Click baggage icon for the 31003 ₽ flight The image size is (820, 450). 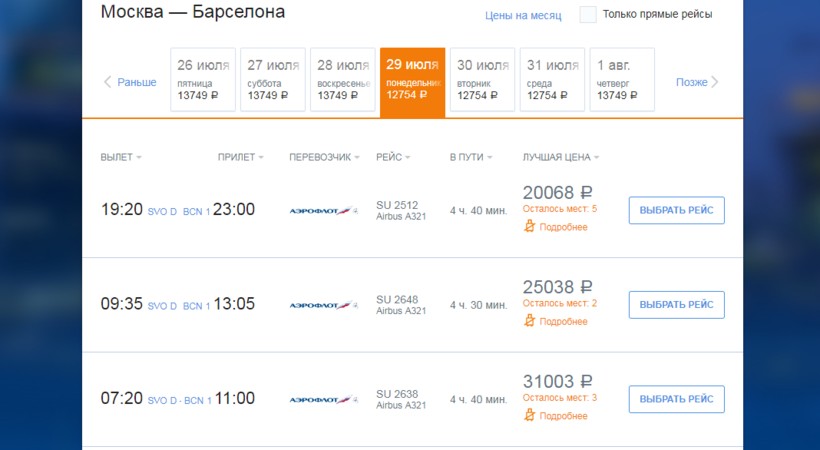[x=530, y=415]
